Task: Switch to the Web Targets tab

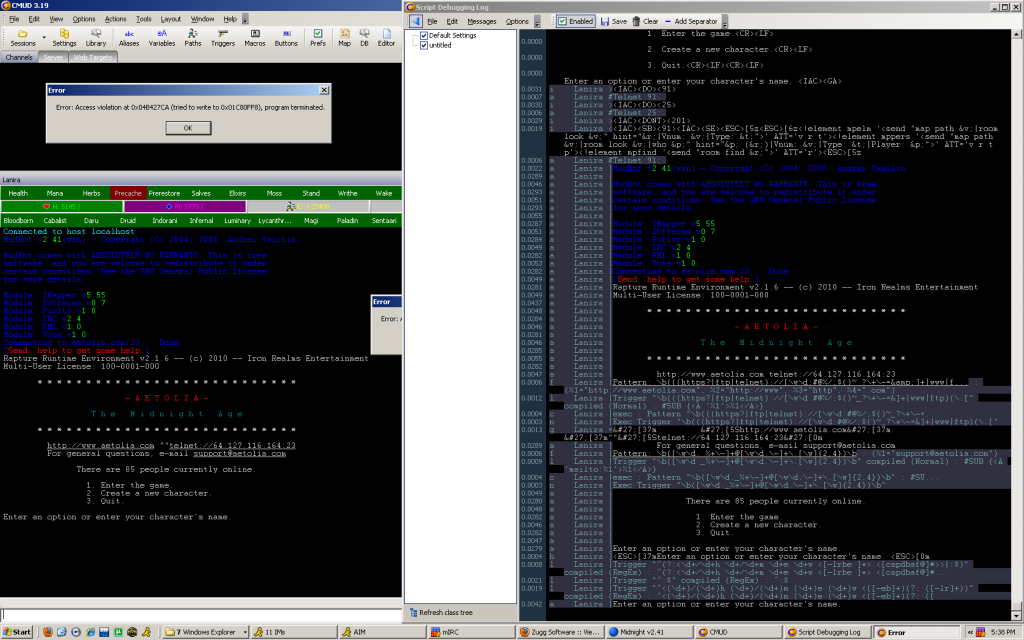Action: [91, 58]
